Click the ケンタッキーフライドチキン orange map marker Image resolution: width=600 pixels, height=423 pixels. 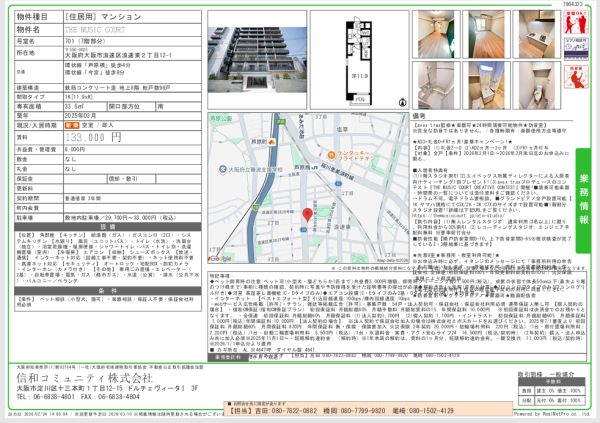click(x=331, y=155)
